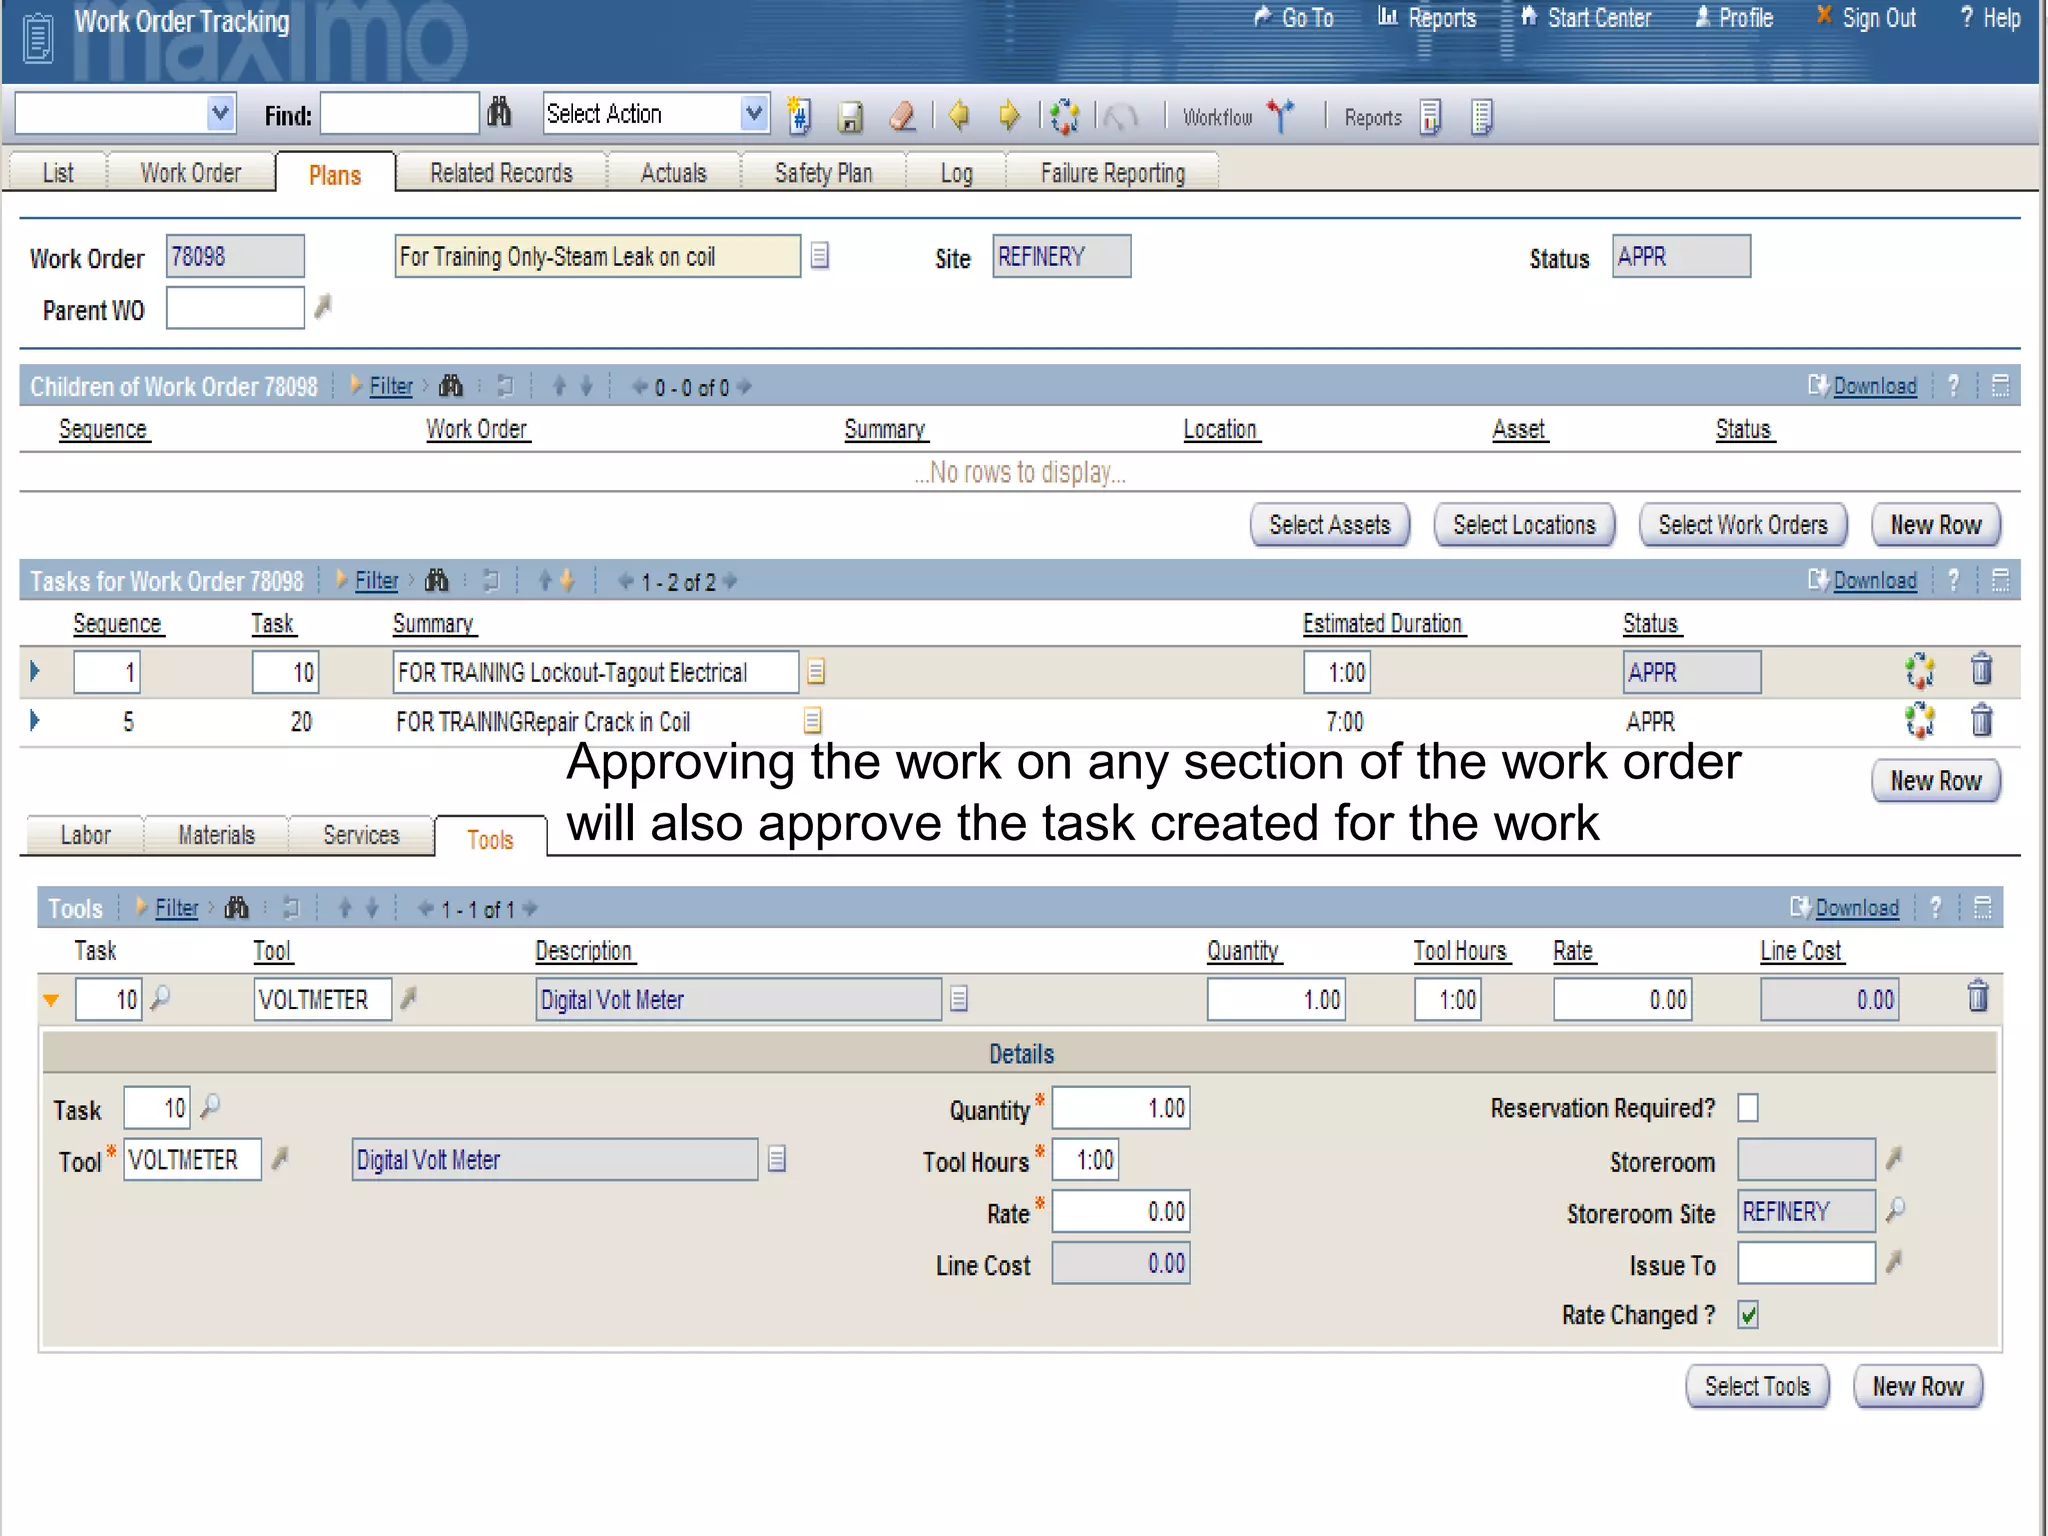The image size is (2048, 1536).
Task: Switch to the List tab
Action: coord(57,172)
